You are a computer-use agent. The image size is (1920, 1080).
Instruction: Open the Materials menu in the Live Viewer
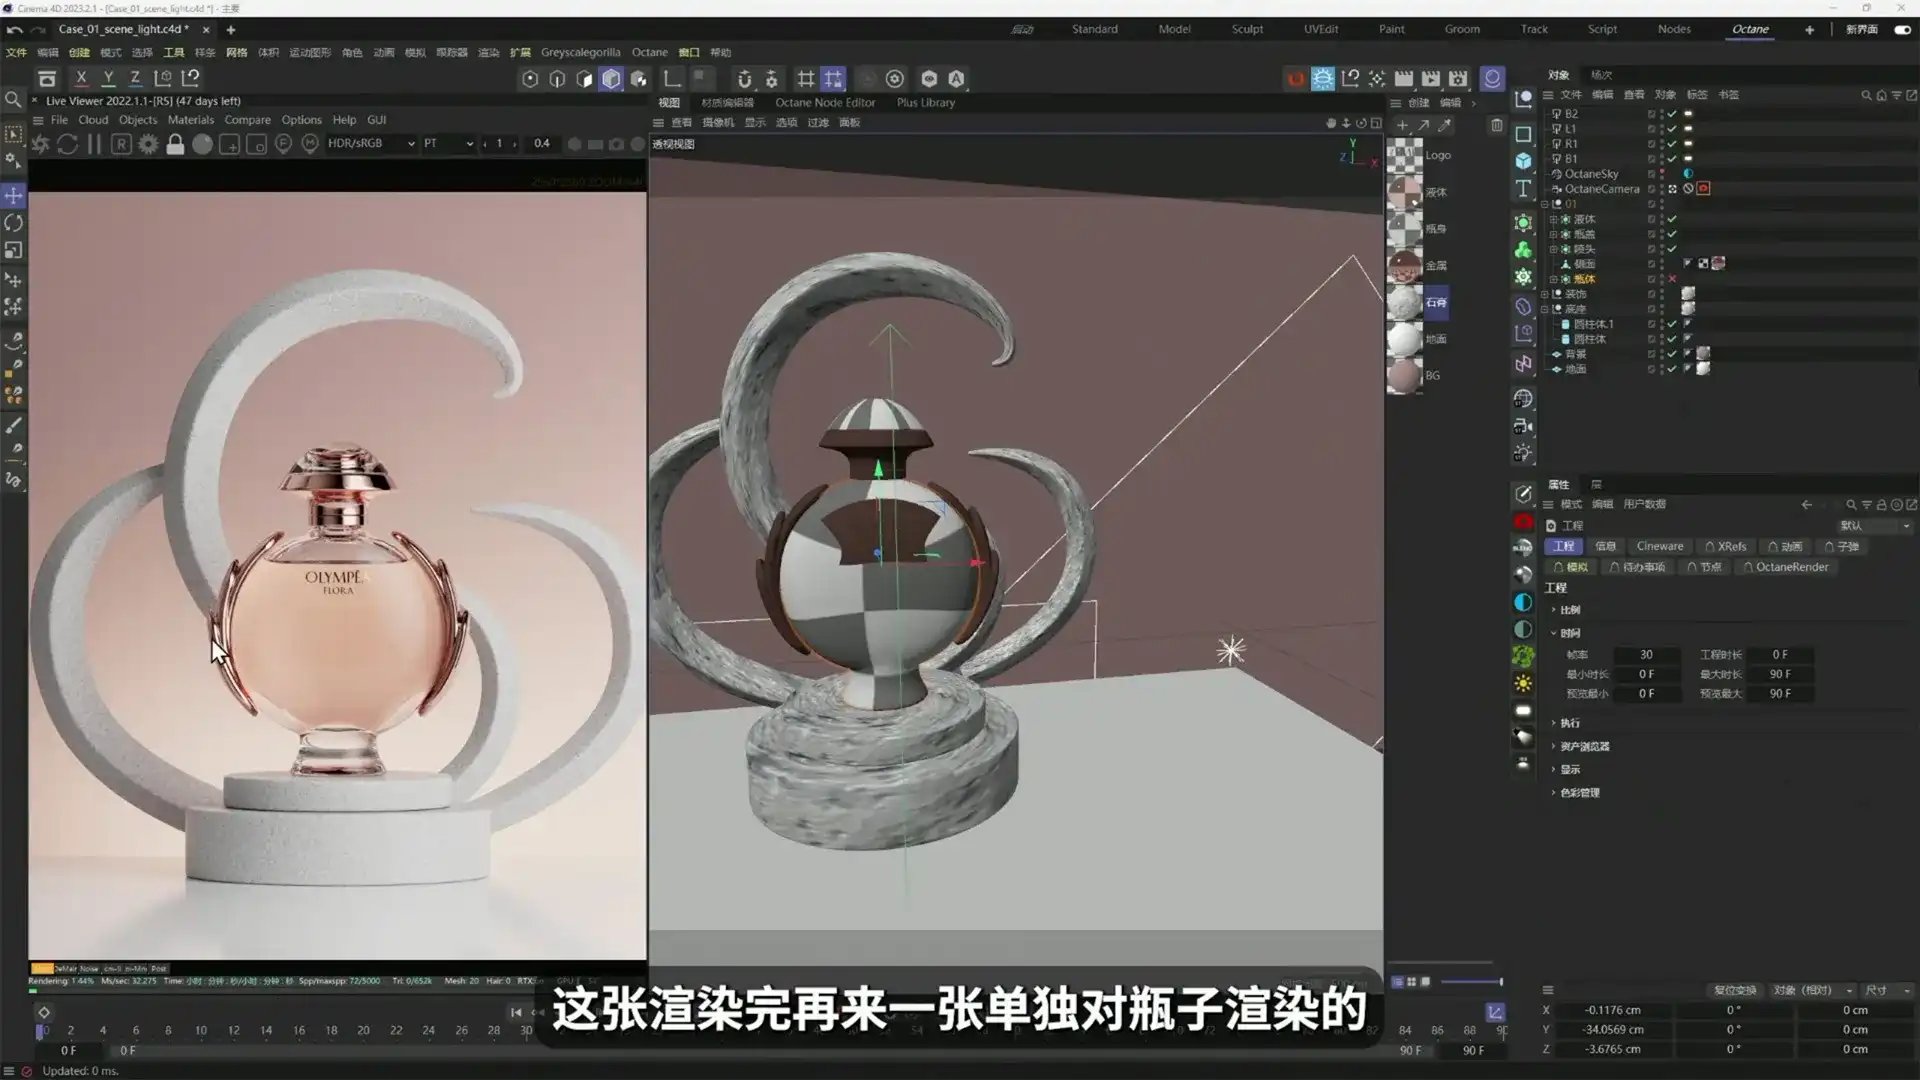(190, 119)
